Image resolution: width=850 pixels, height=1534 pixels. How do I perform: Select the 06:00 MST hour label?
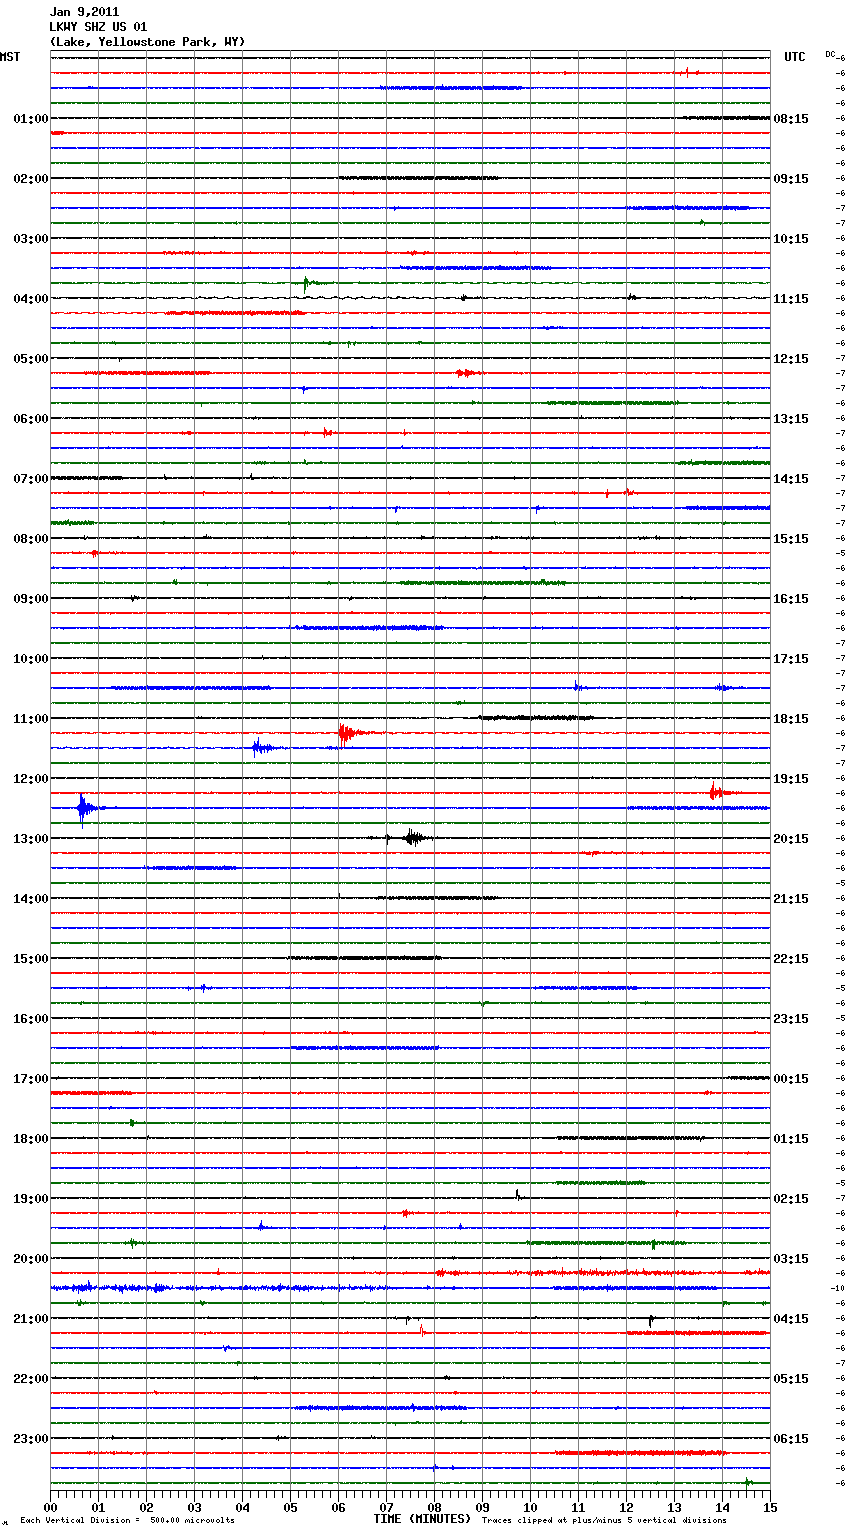[x=31, y=419]
